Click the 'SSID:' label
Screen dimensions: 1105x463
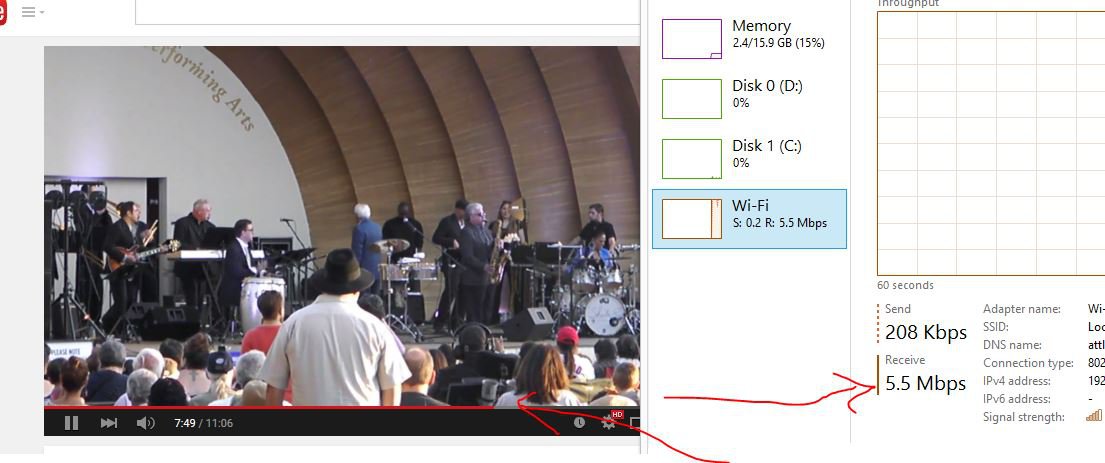pyautogui.click(x=994, y=327)
